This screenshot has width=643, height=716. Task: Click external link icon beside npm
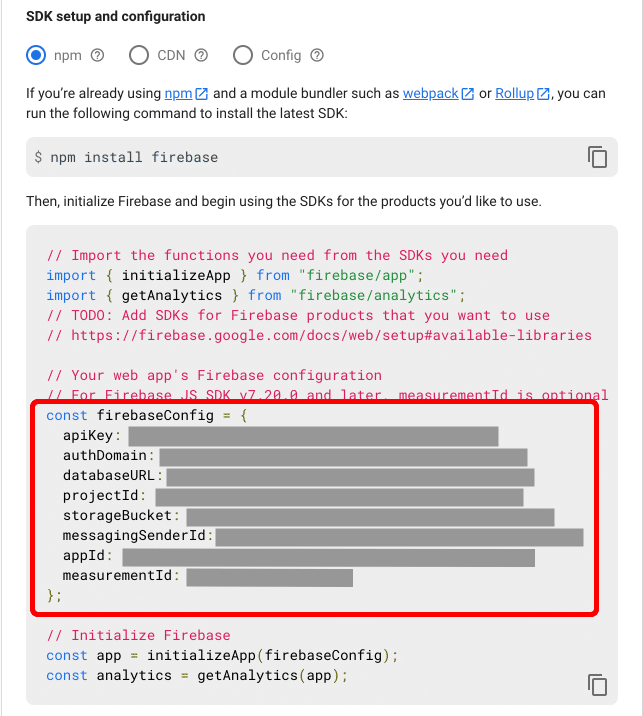[x=202, y=94]
